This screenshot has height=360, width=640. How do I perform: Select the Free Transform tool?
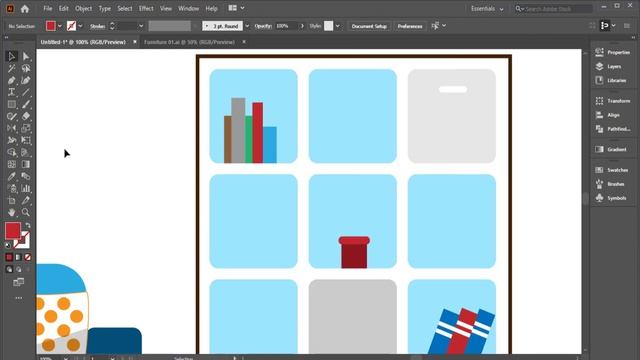[x=26, y=140]
